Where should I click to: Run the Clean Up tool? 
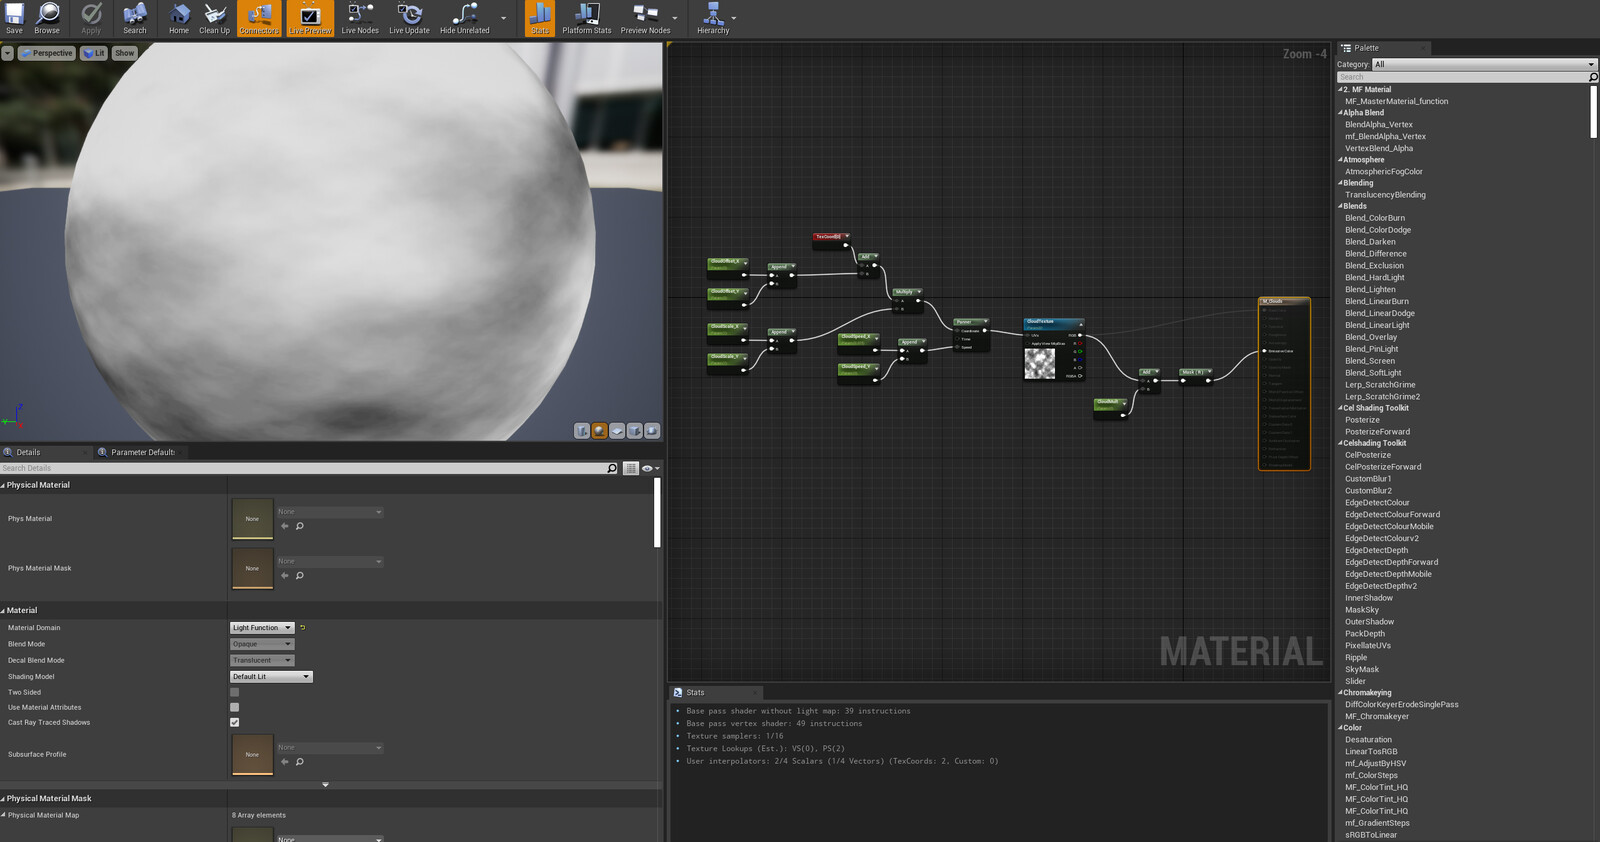click(x=214, y=18)
